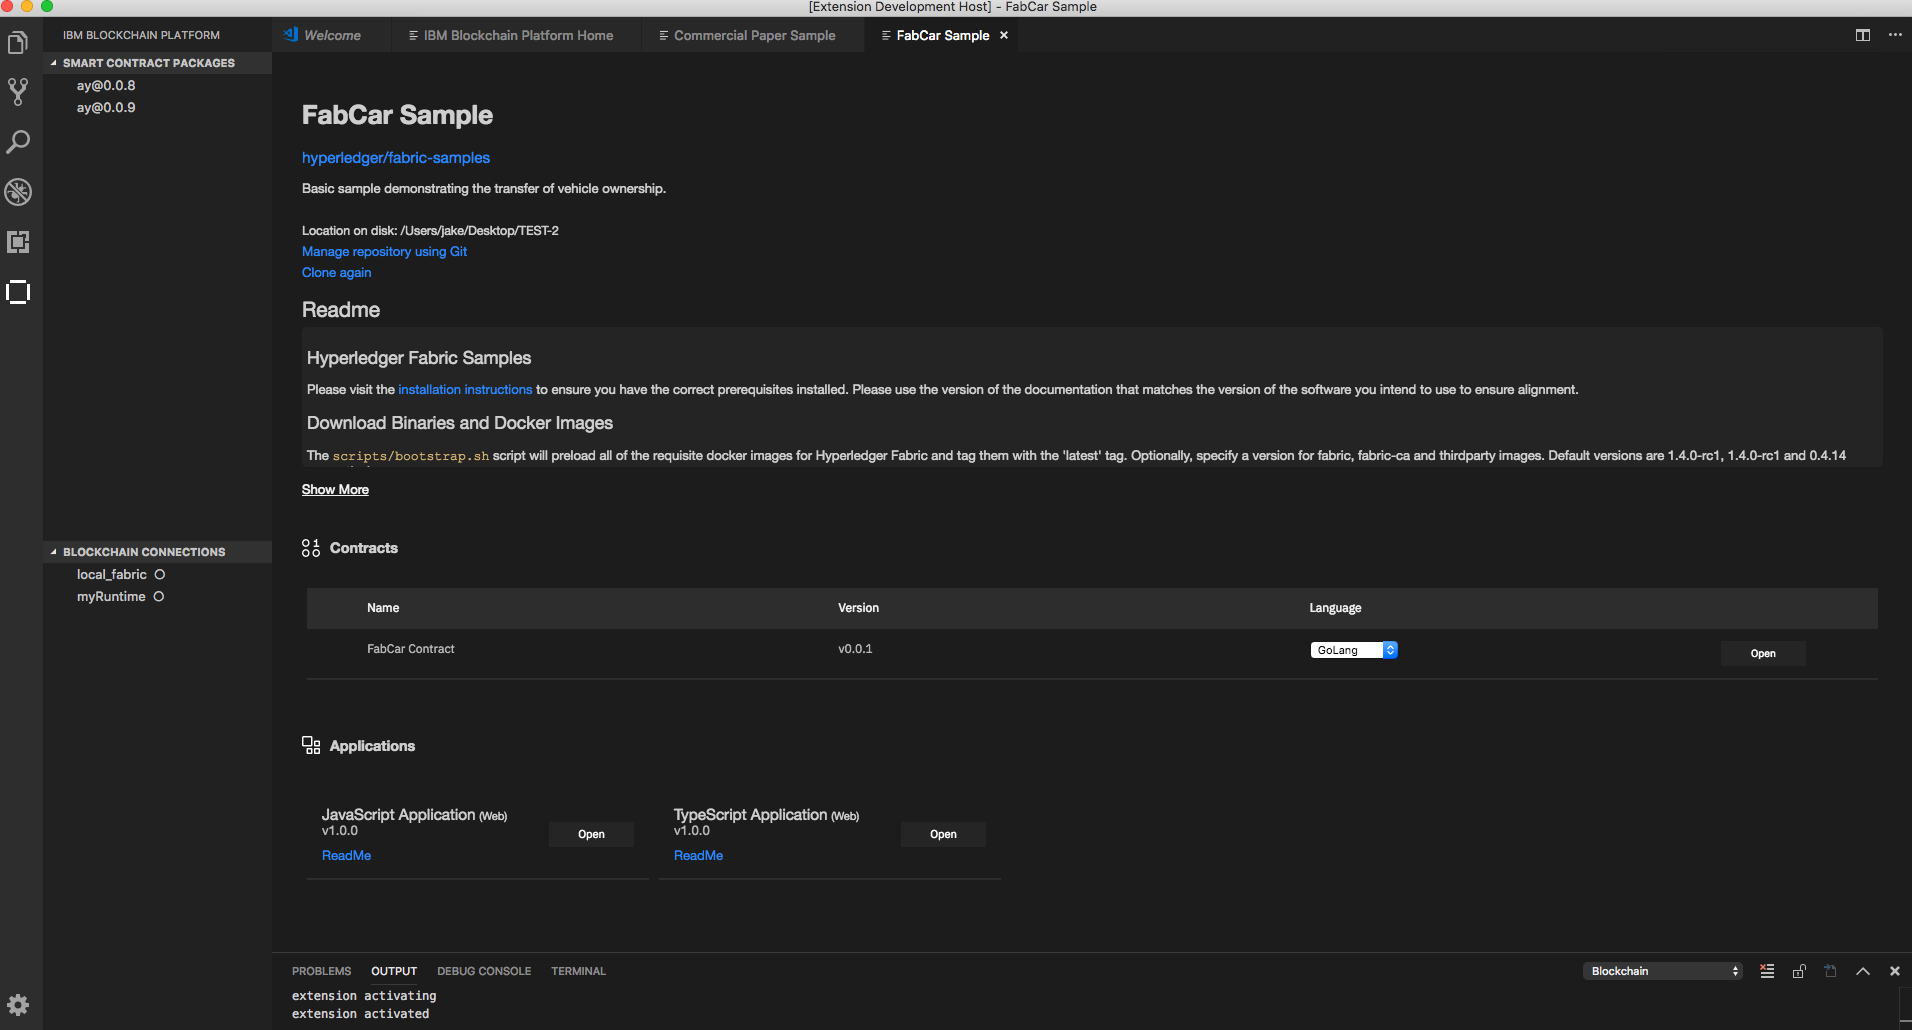Open the IBM Blockchain Platform sidebar view
Screen dimensions: 1912x1030
click(18, 292)
